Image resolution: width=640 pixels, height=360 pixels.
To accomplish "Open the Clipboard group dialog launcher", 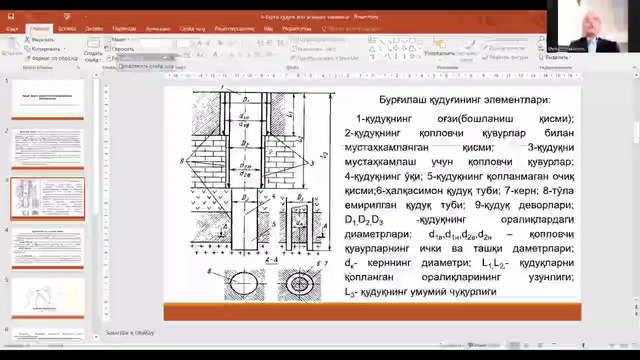I will click(x=78, y=67).
